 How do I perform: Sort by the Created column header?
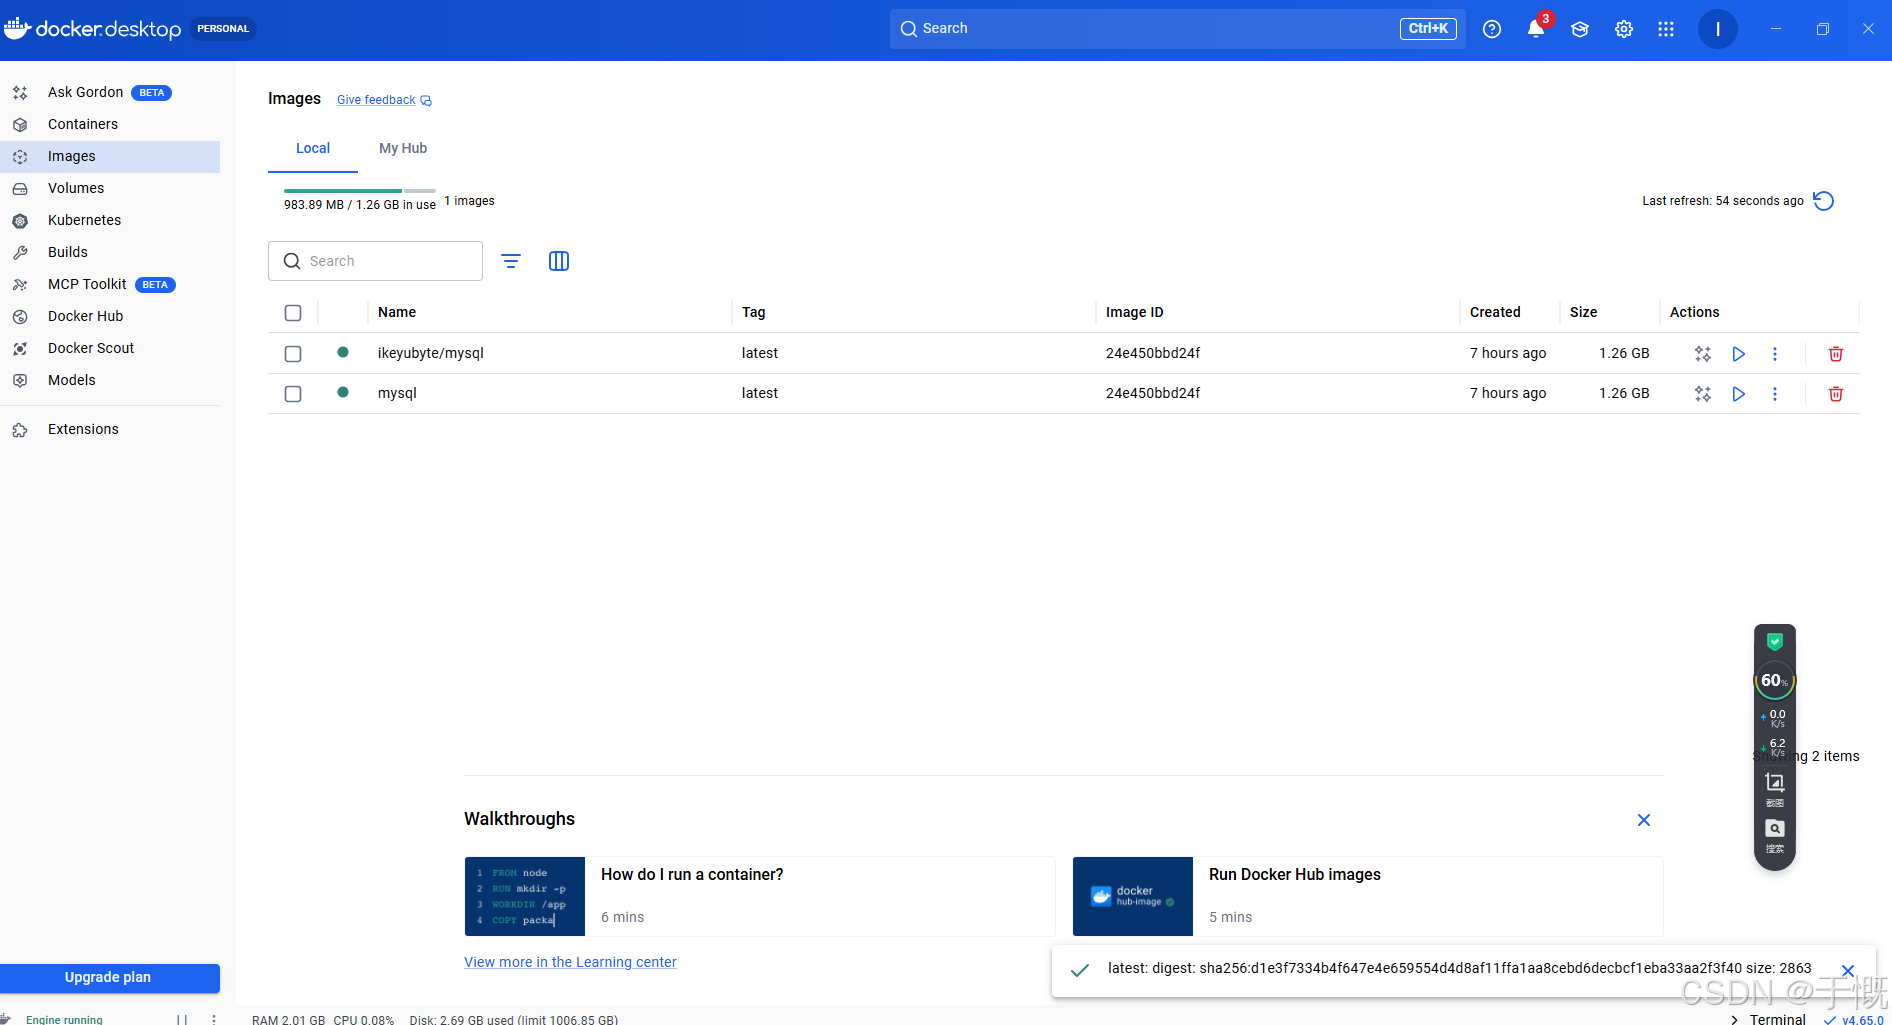pos(1495,312)
